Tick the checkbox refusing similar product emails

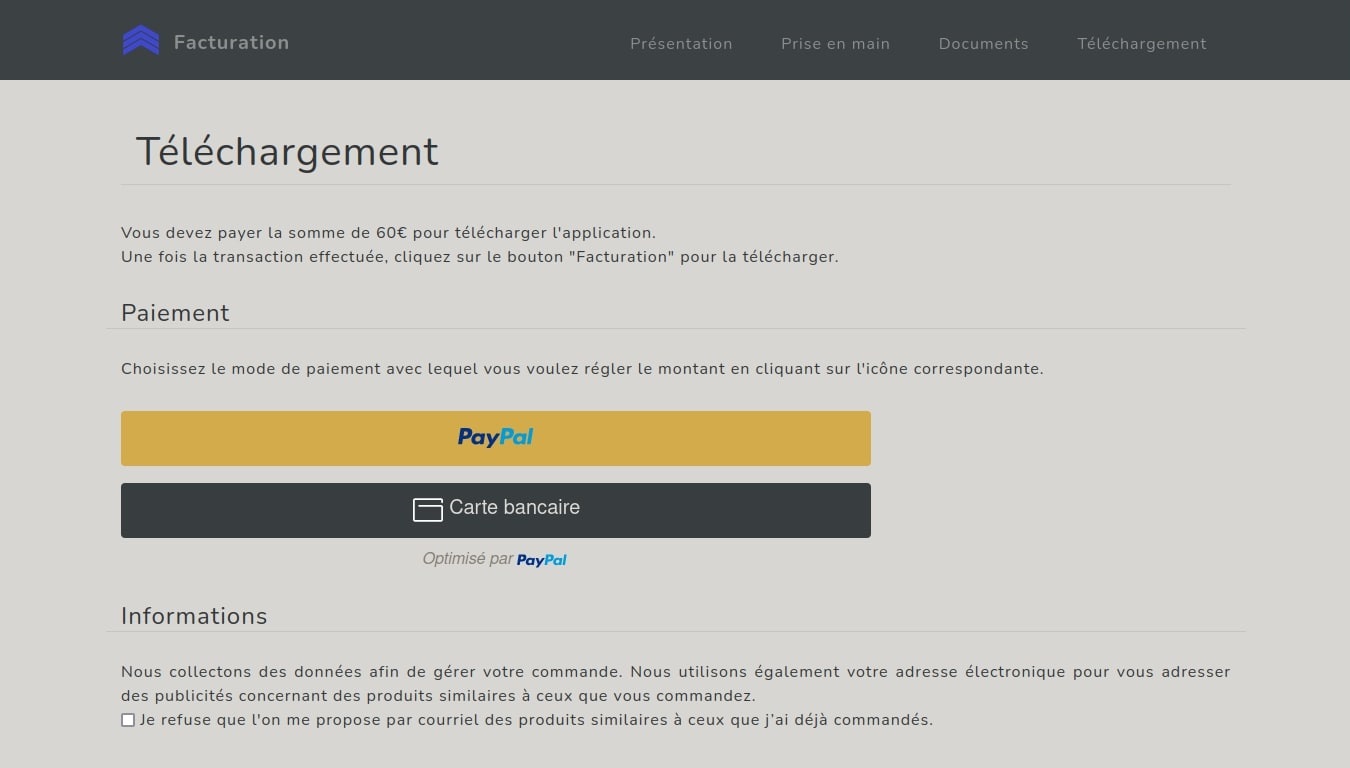coord(128,720)
